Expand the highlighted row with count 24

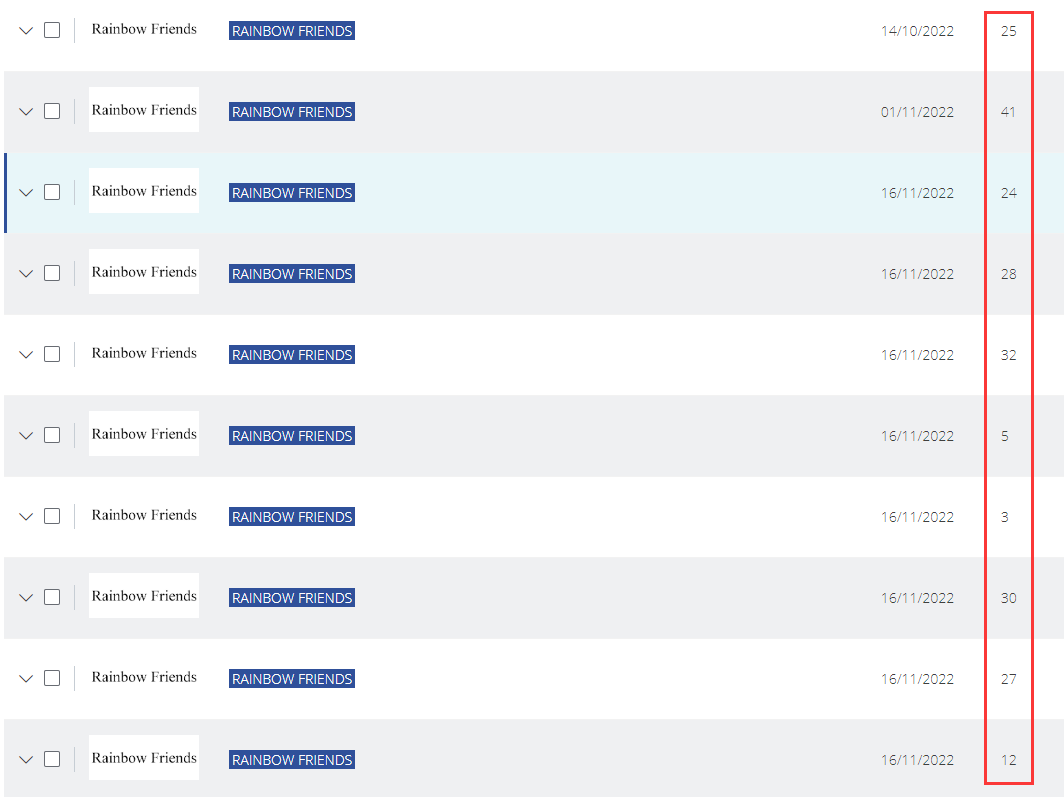26,193
